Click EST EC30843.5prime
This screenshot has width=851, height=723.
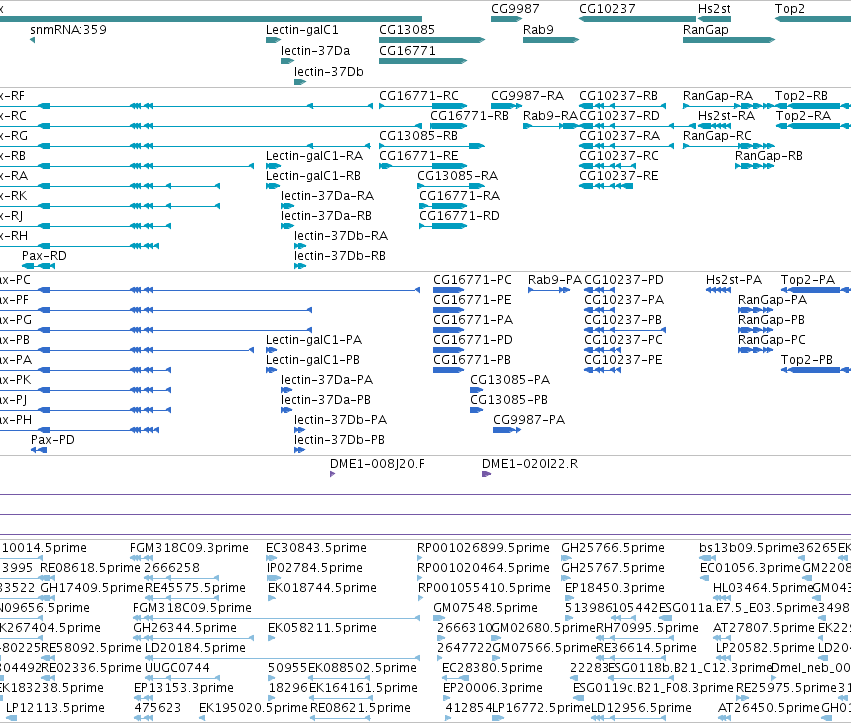coord(273,558)
